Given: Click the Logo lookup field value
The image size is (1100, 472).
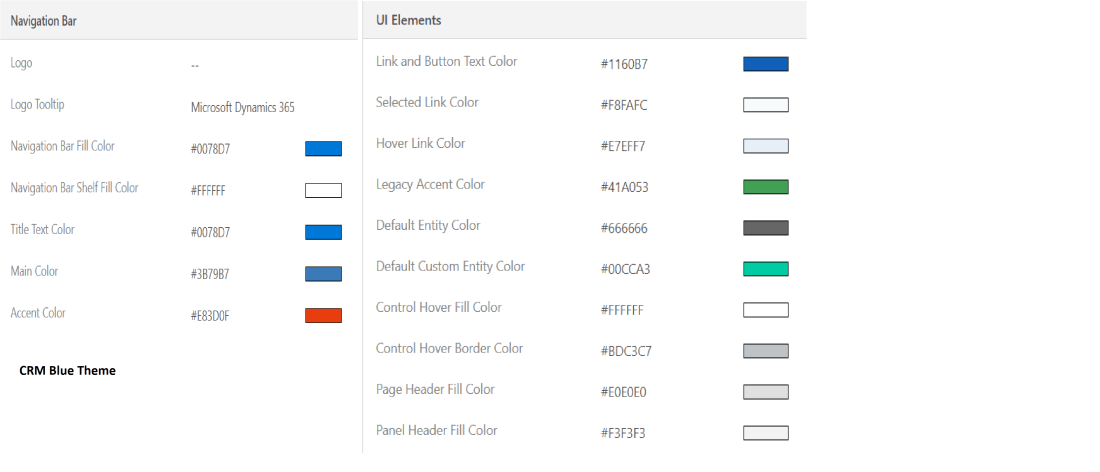Looking at the screenshot, I should (x=195, y=66).
